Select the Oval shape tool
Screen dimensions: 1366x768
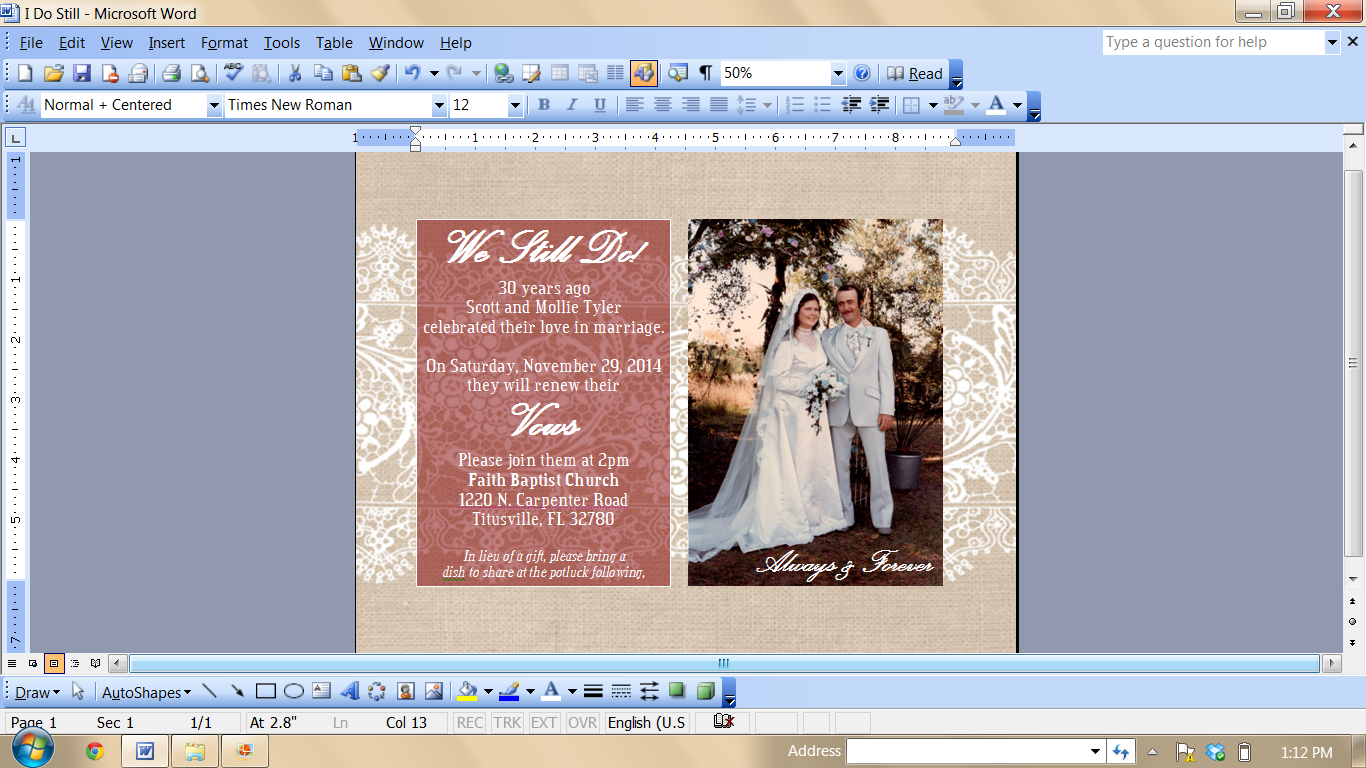294,691
